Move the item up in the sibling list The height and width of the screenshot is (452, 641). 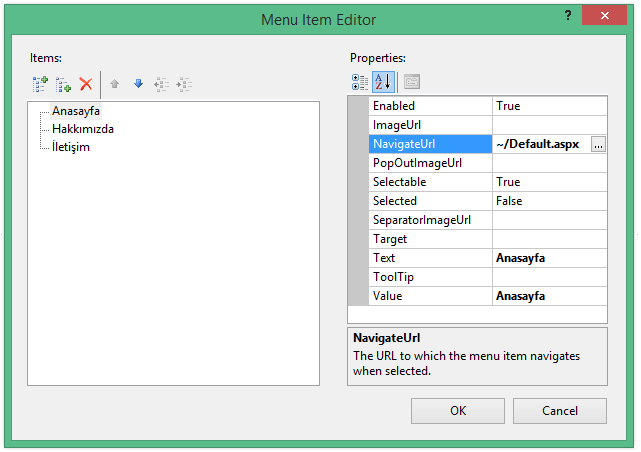click(x=114, y=84)
